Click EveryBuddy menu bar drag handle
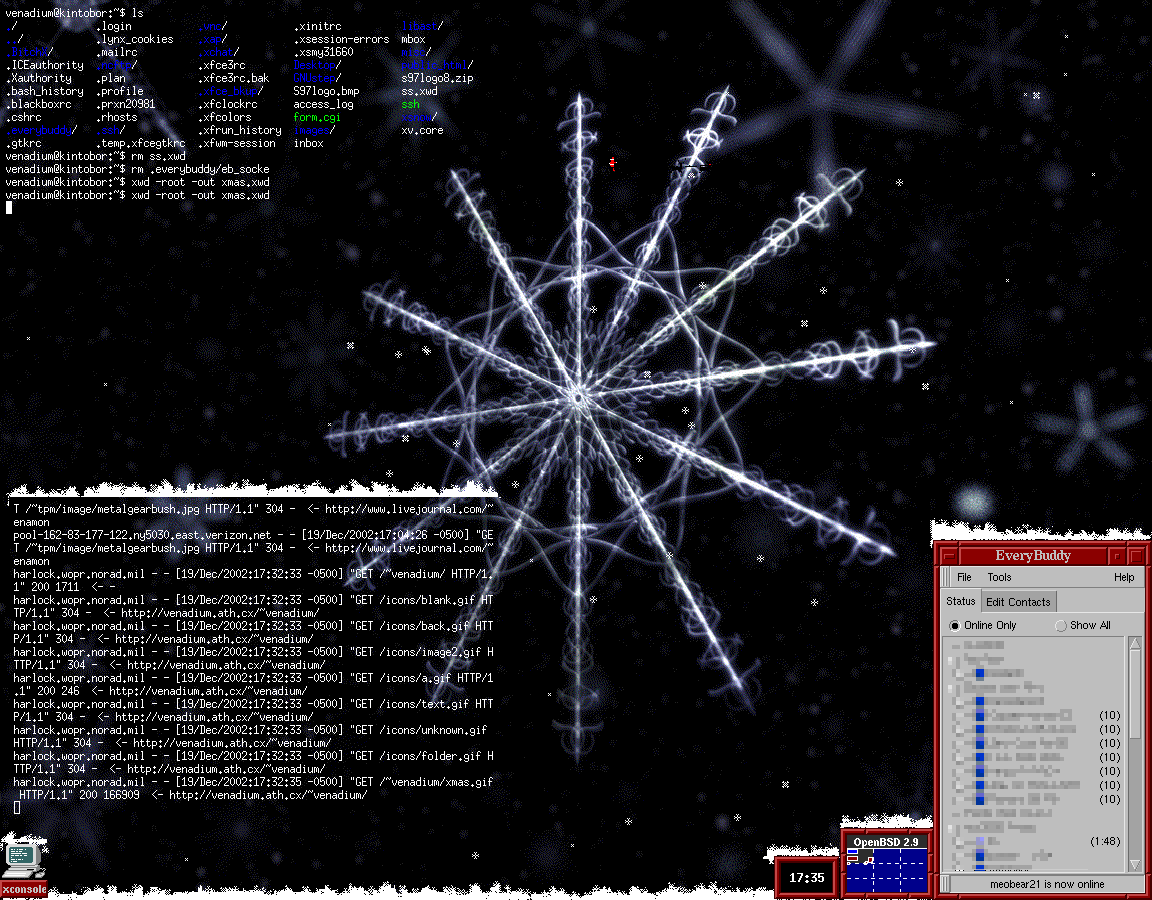Viewport: 1152px width, 900px height. pyautogui.click(x=945, y=577)
